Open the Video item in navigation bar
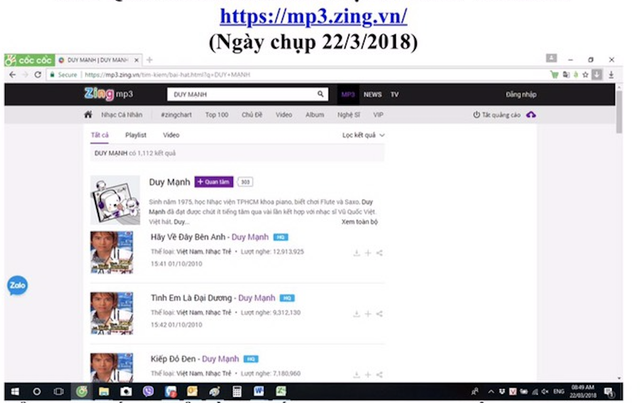Screen dimensions: 640x403 coord(284,115)
